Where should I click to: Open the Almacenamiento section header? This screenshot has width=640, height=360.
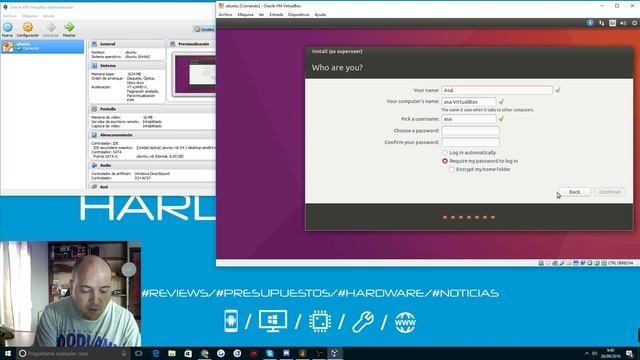tap(152, 135)
